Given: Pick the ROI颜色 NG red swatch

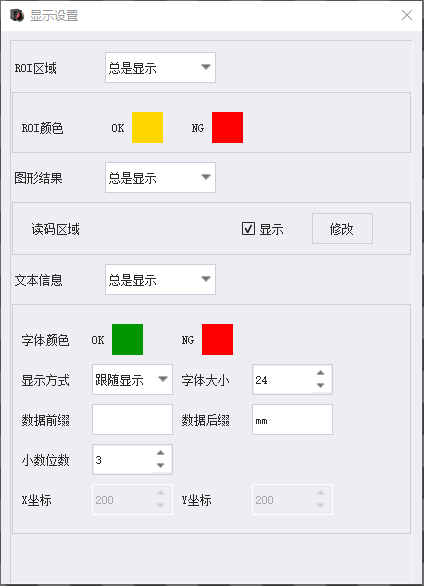Looking at the screenshot, I should 228,127.
